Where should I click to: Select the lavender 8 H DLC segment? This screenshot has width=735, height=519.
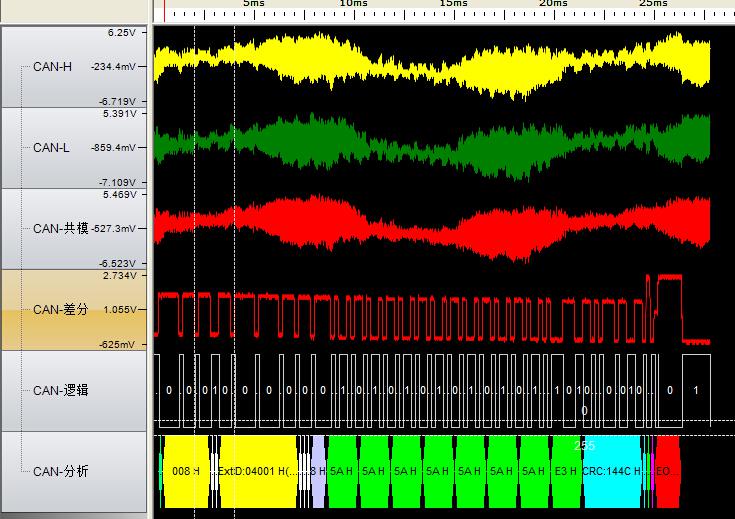318,471
